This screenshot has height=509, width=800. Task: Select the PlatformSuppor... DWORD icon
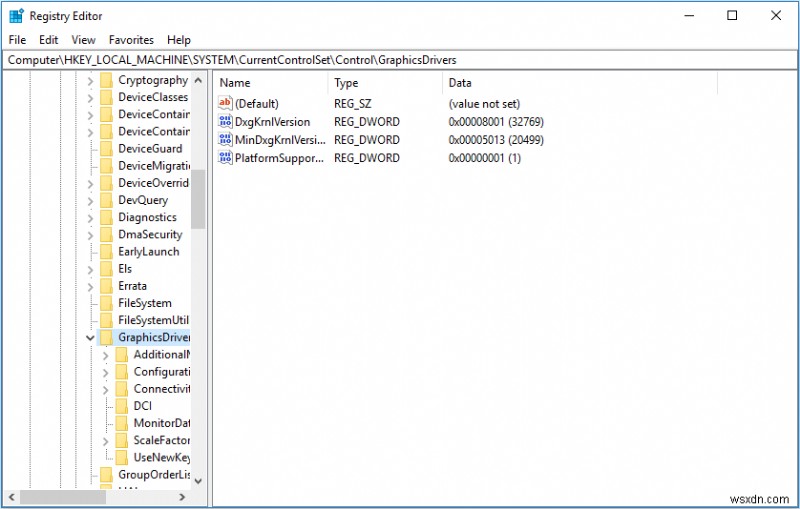(225, 158)
